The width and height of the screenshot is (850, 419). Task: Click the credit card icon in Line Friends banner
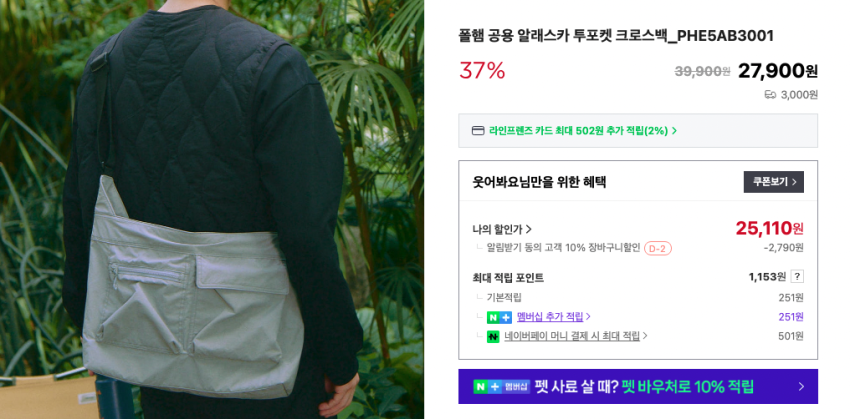[x=478, y=131]
